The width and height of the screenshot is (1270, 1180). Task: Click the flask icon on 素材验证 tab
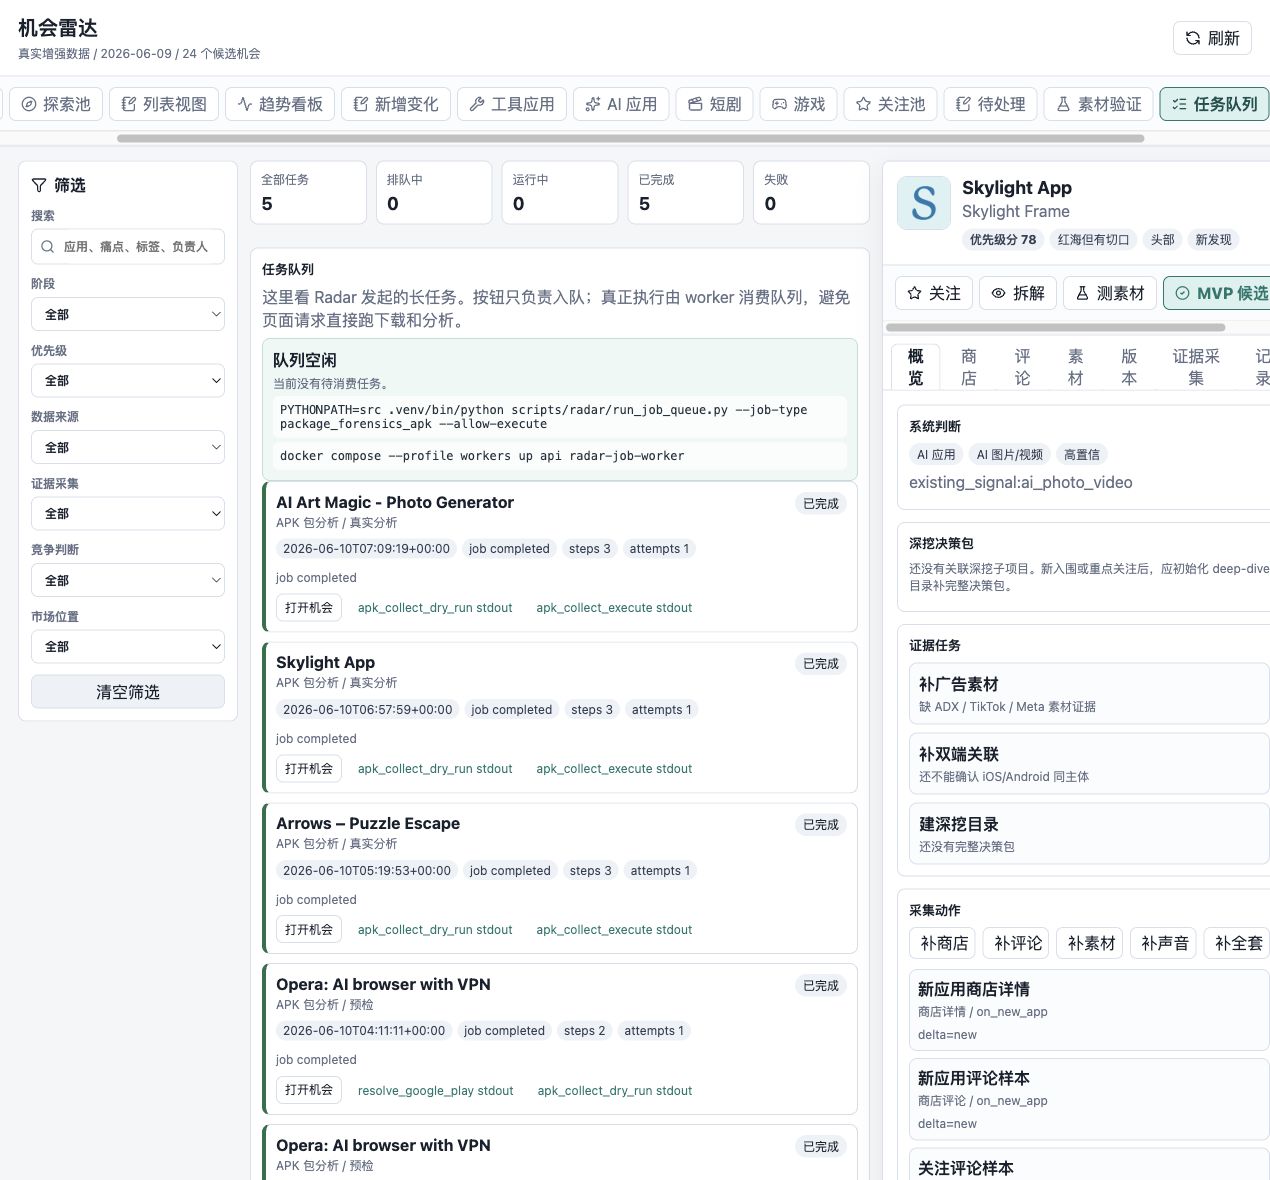(x=1064, y=104)
